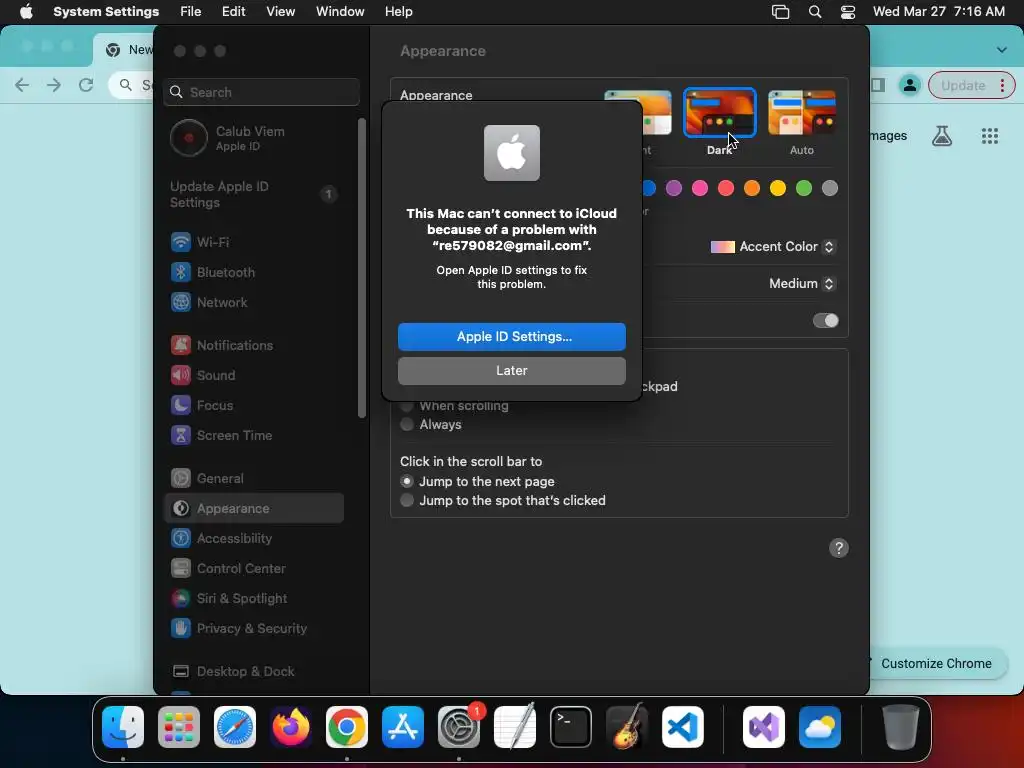Image resolution: width=1024 pixels, height=768 pixels.
Task: Open Privacy & Security settings
Action: [255, 629]
